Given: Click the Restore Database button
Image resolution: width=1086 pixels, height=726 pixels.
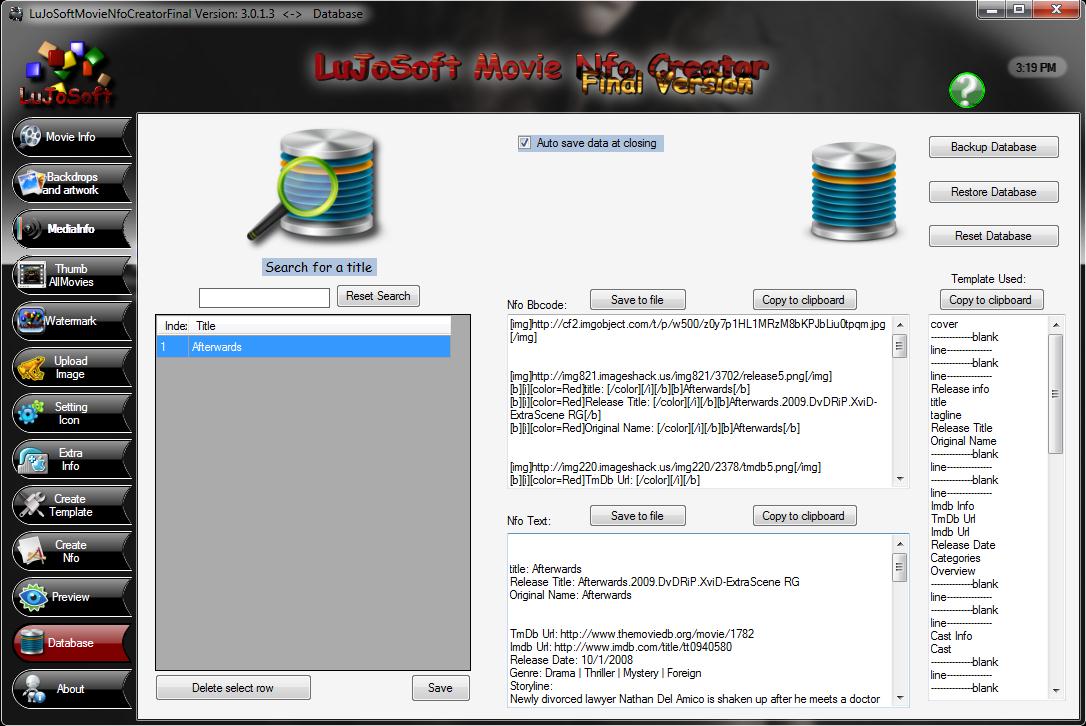Looking at the screenshot, I should coord(993,192).
